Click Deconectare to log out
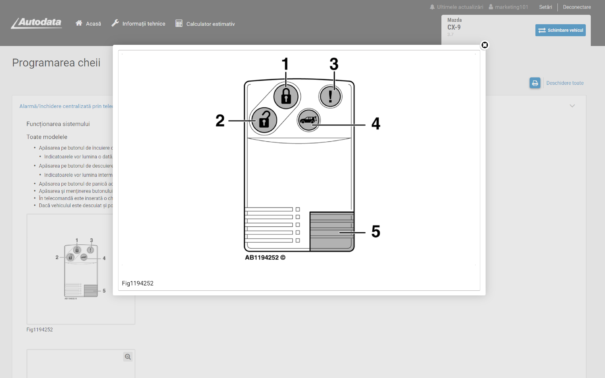 pyautogui.click(x=576, y=7)
